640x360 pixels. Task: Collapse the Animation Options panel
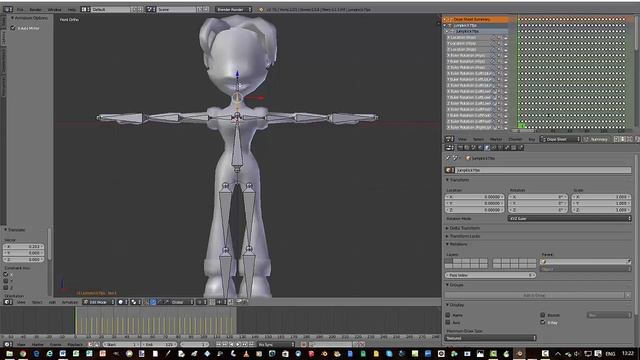[29, 18]
